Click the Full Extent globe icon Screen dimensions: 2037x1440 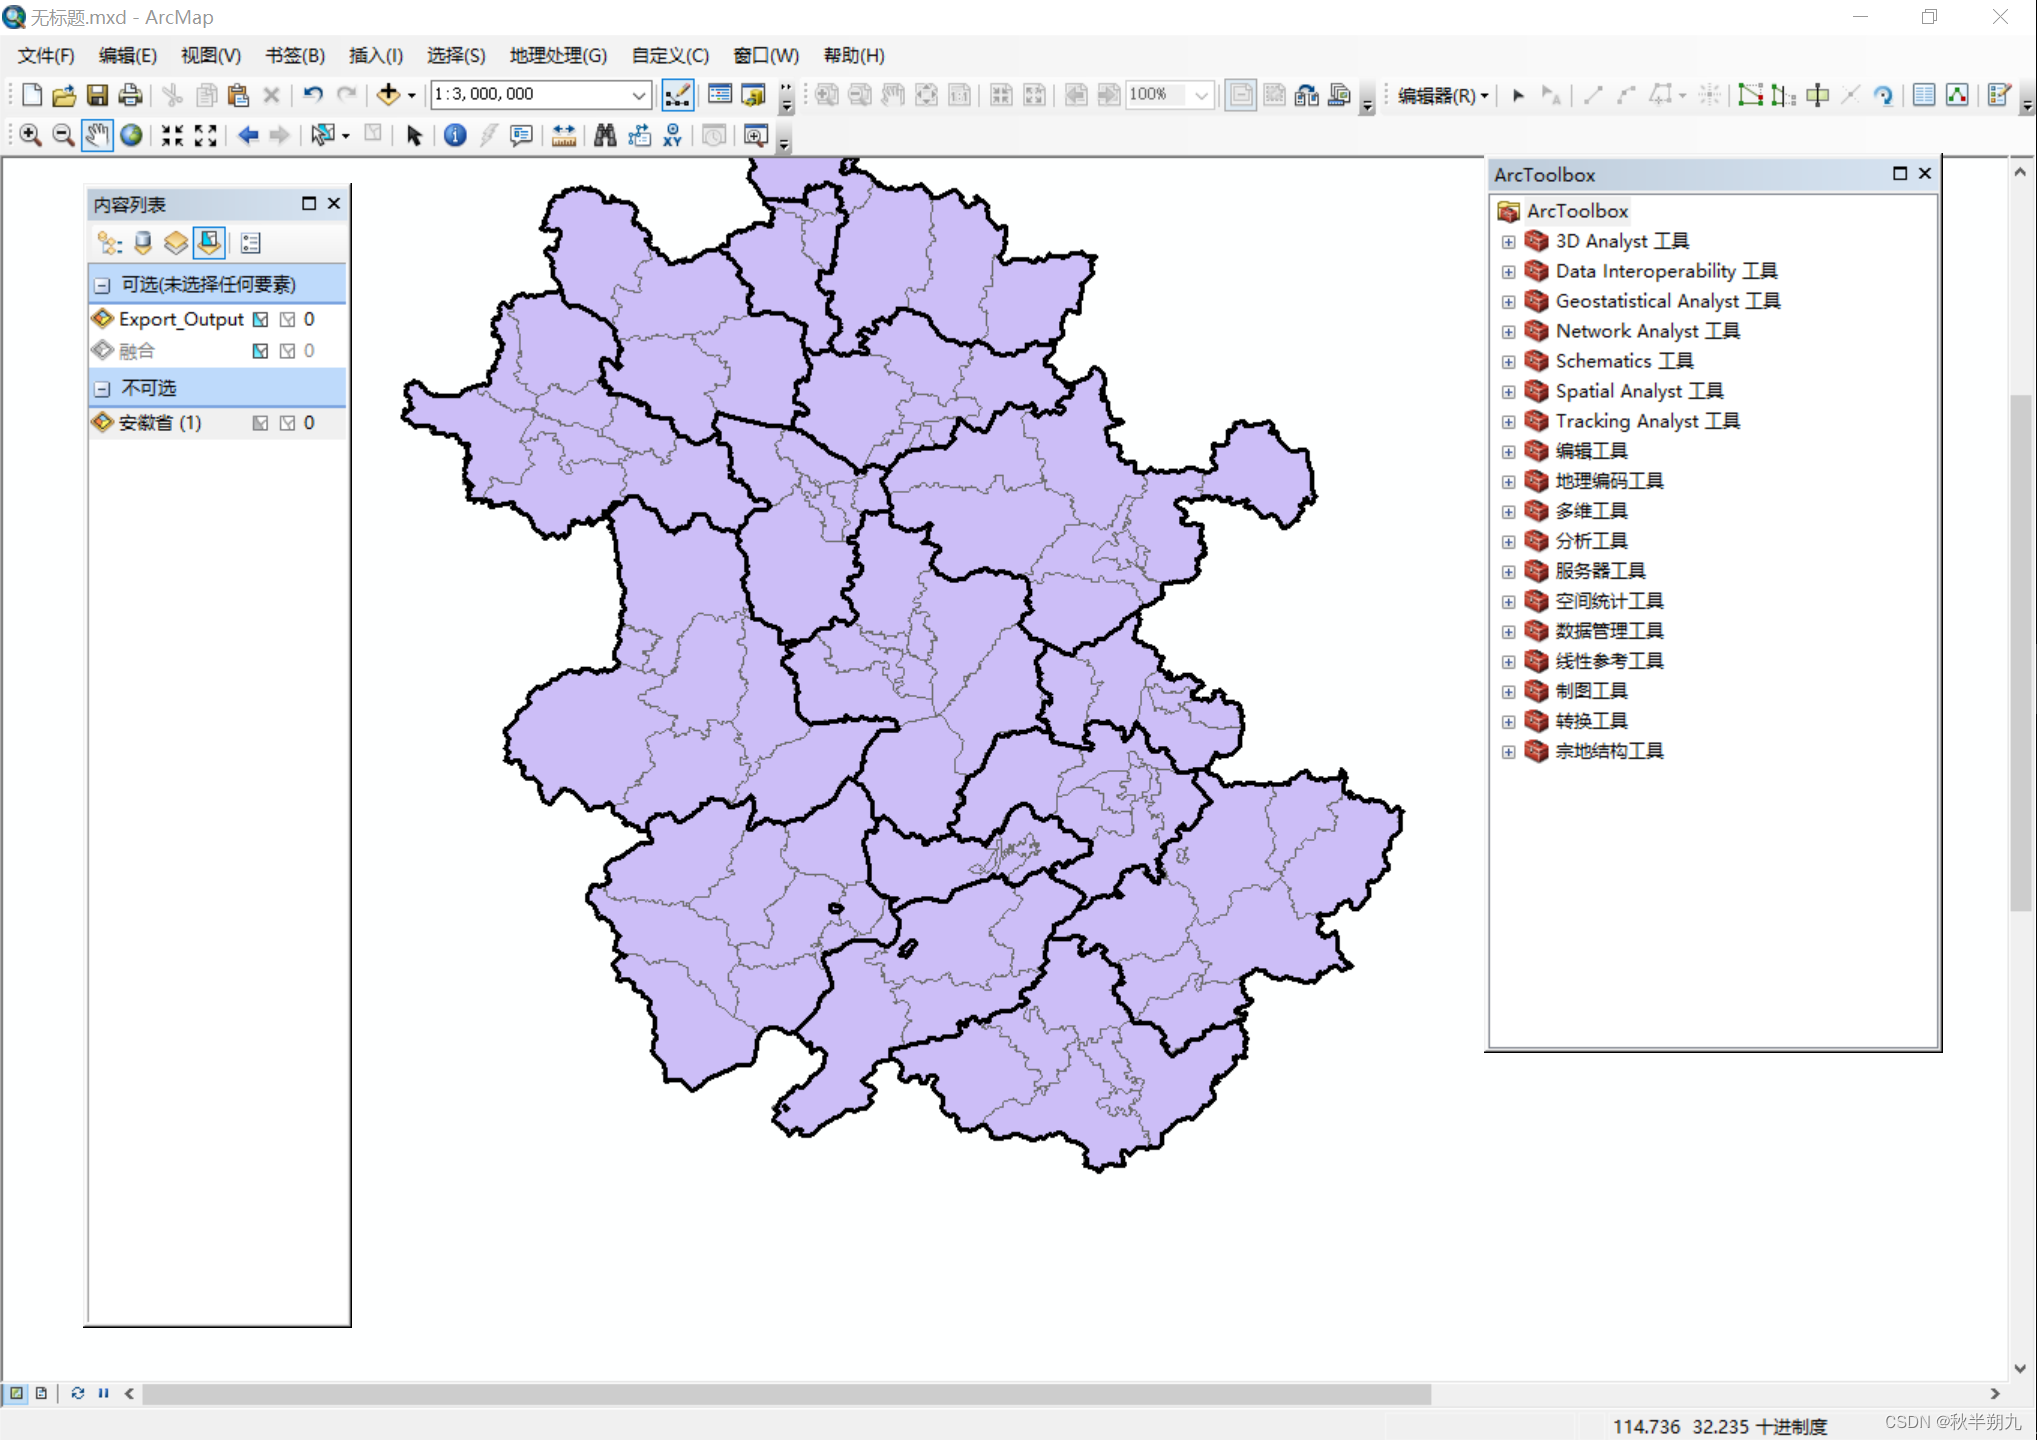coord(131,135)
